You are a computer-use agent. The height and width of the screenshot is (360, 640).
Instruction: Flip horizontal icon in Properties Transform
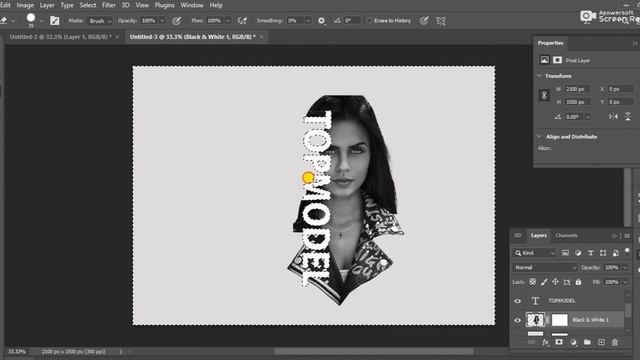[613, 117]
